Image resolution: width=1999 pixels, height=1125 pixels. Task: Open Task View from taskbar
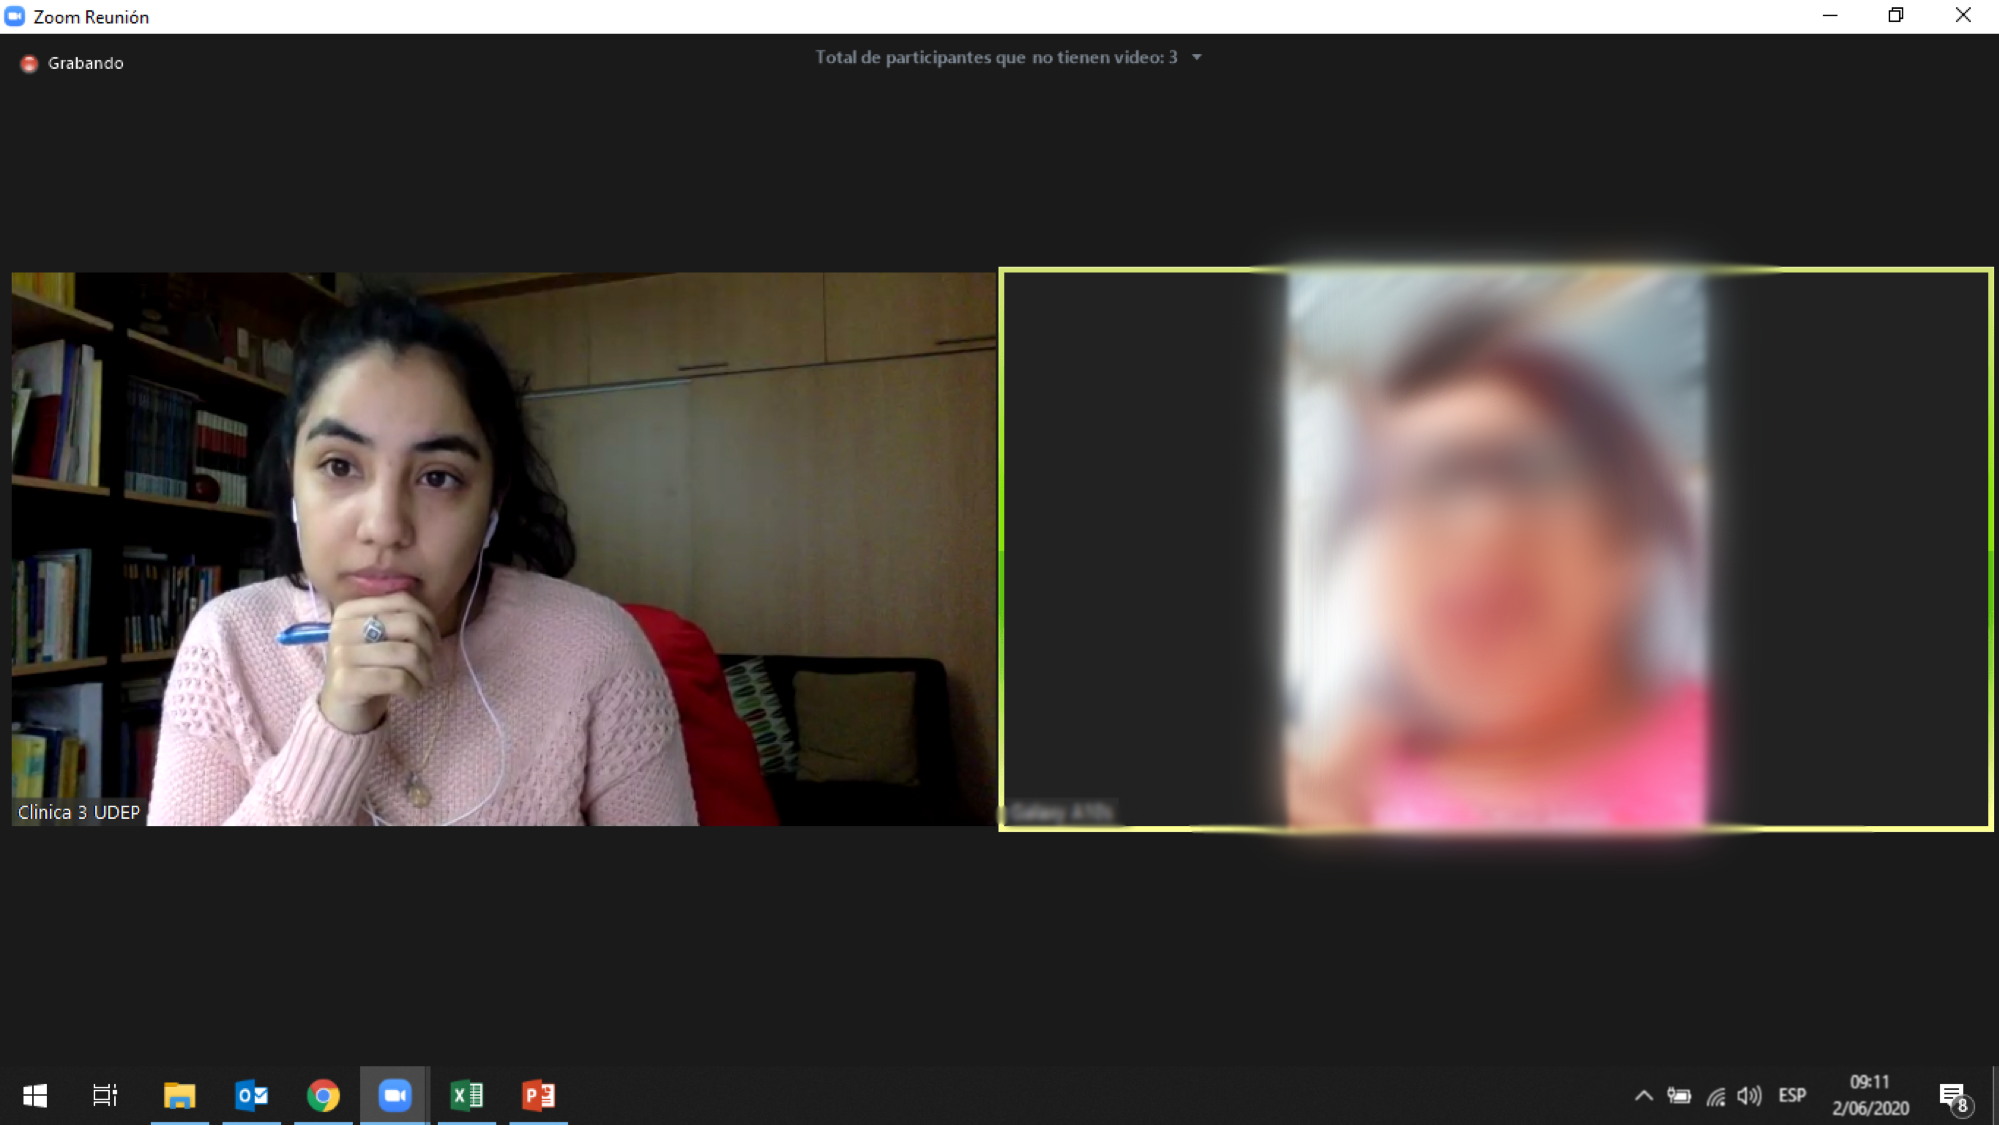click(105, 1095)
